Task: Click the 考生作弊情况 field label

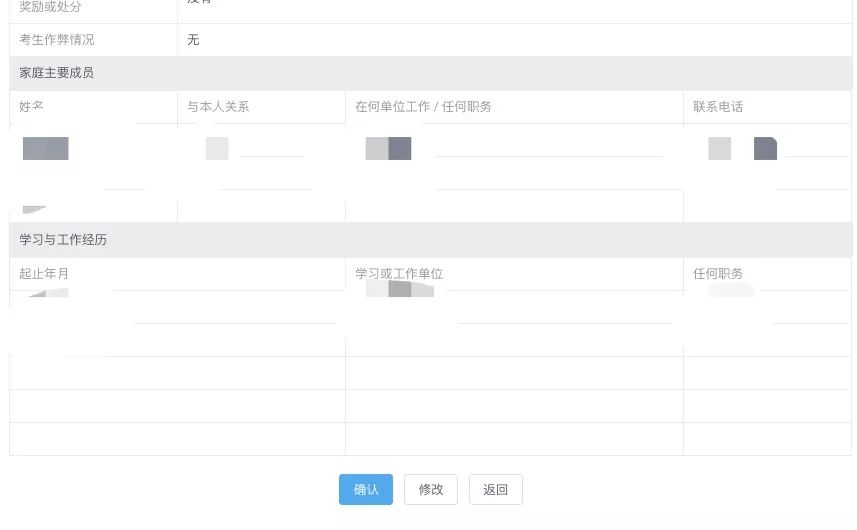Action: (x=57, y=40)
